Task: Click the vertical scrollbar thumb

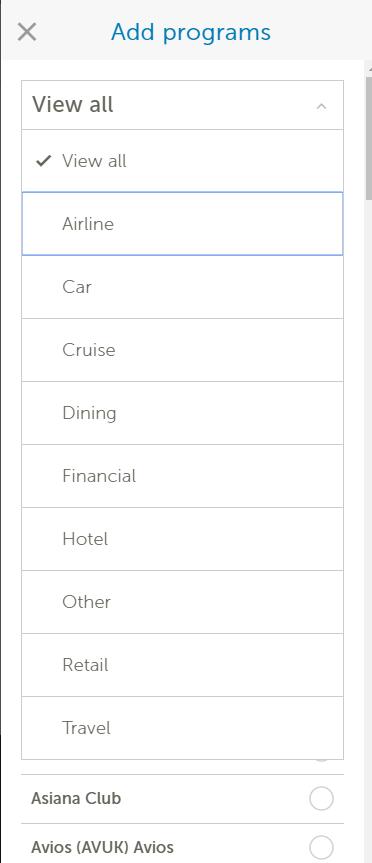Action: tap(368, 139)
